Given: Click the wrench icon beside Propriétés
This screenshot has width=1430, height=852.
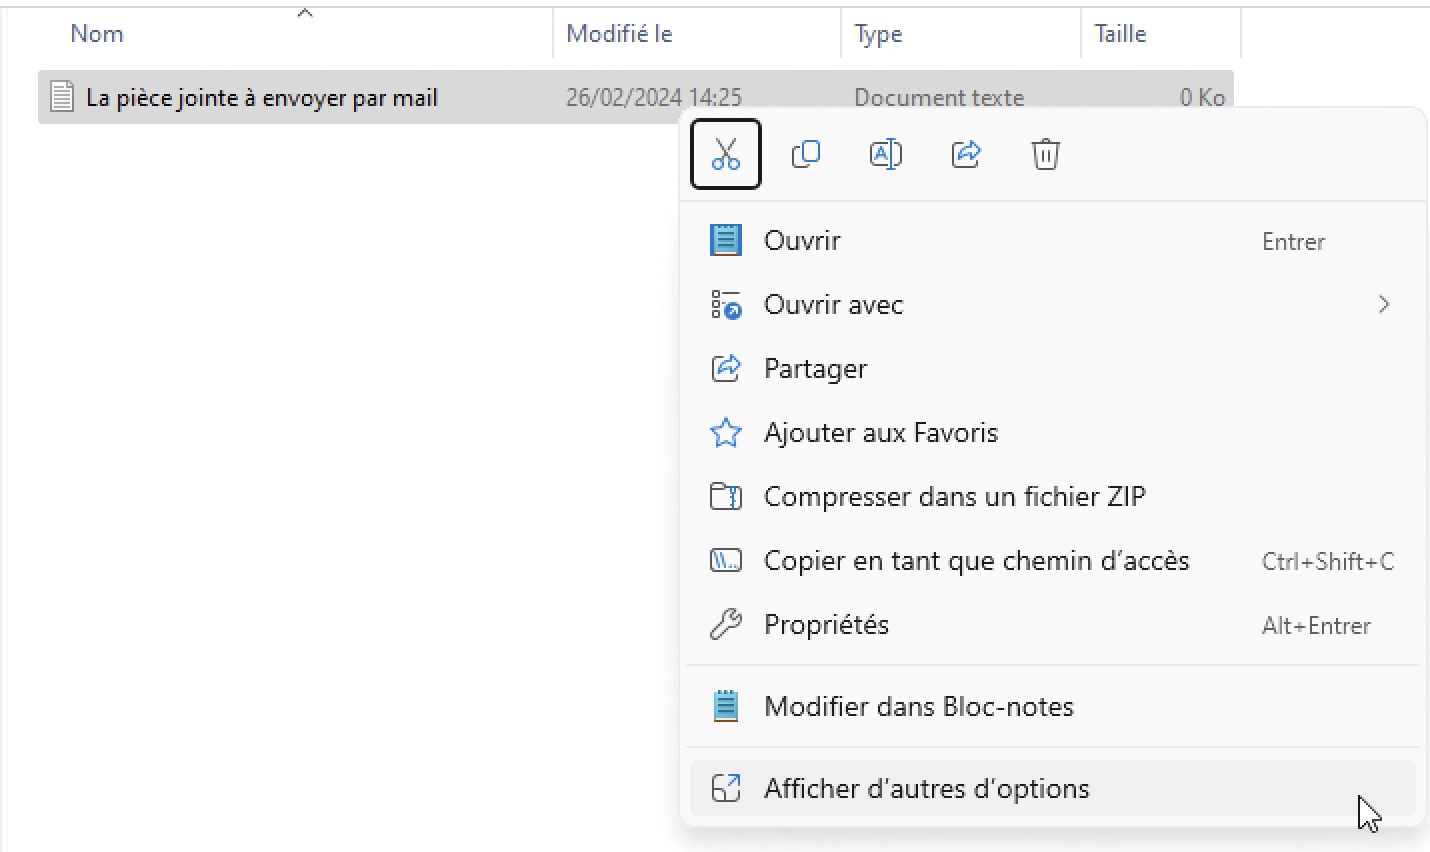Looking at the screenshot, I should [725, 624].
